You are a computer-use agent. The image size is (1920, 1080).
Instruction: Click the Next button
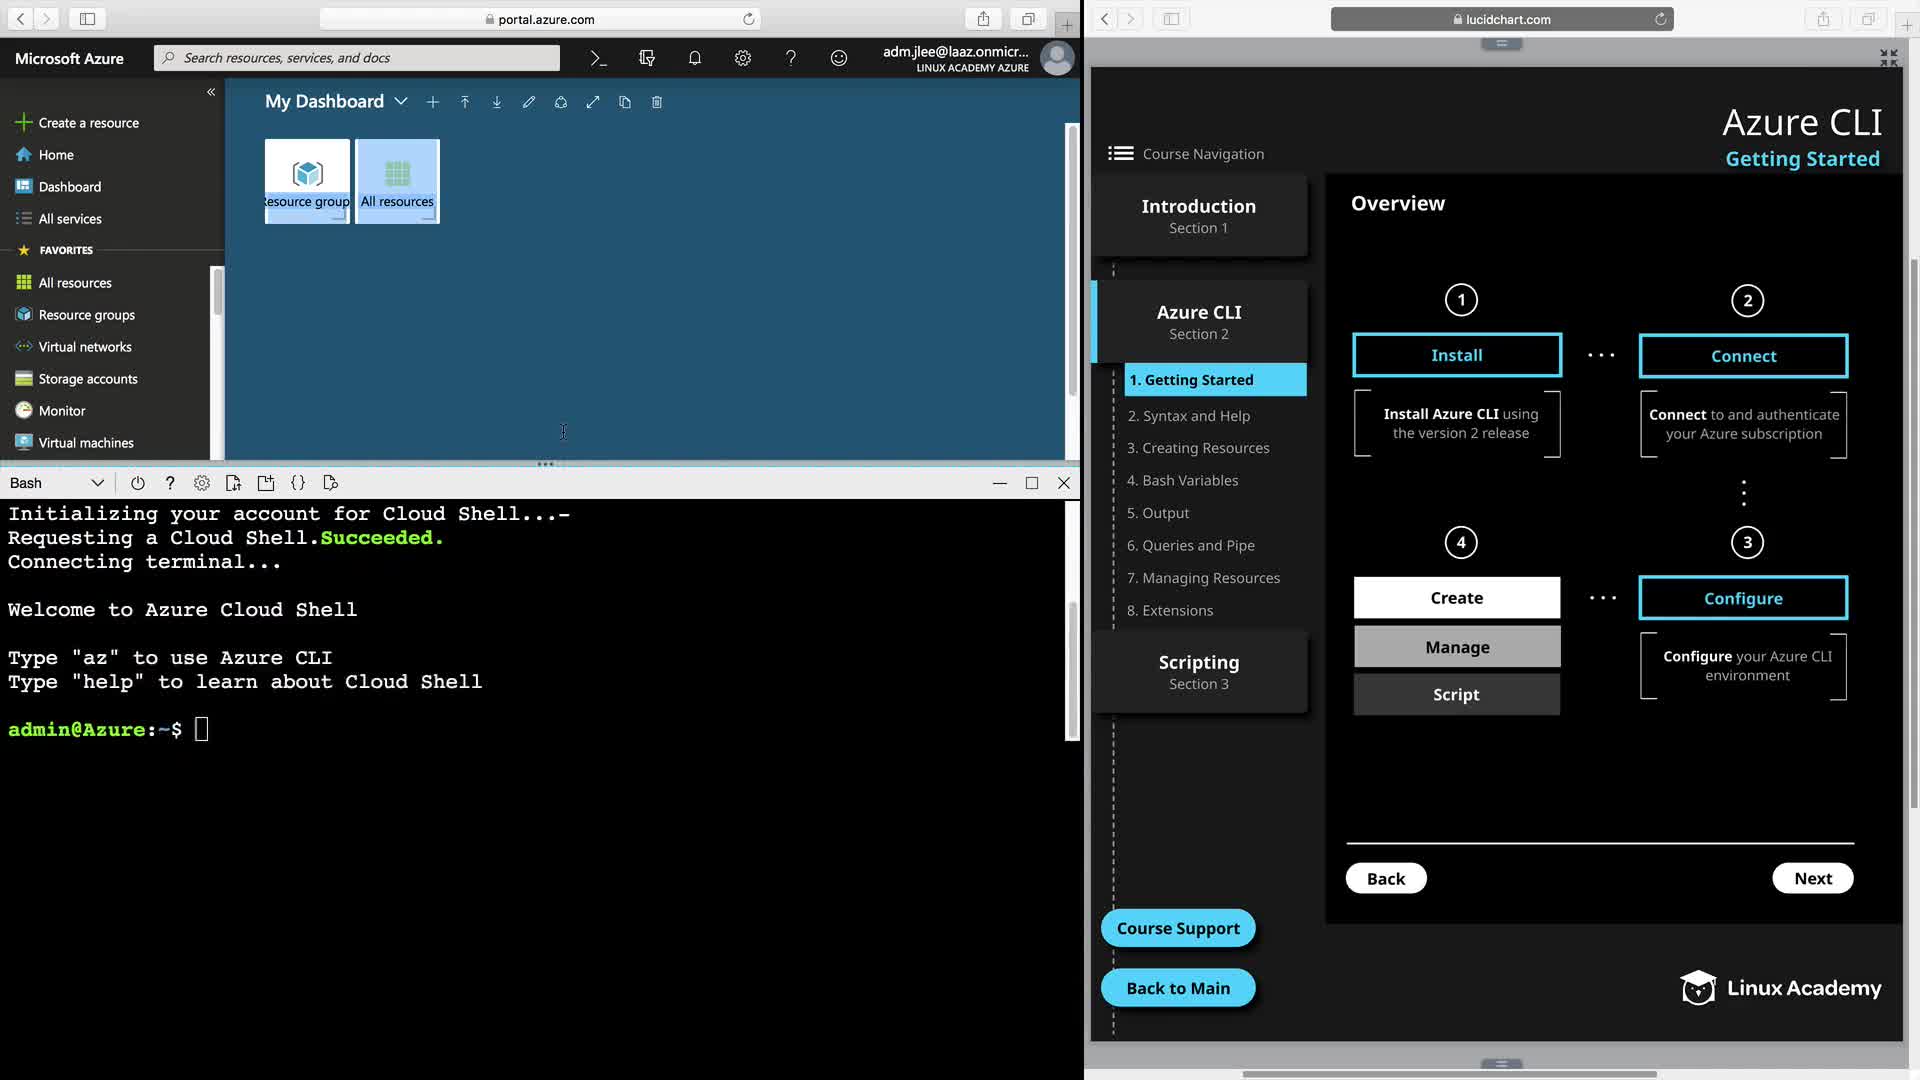pyautogui.click(x=1812, y=878)
